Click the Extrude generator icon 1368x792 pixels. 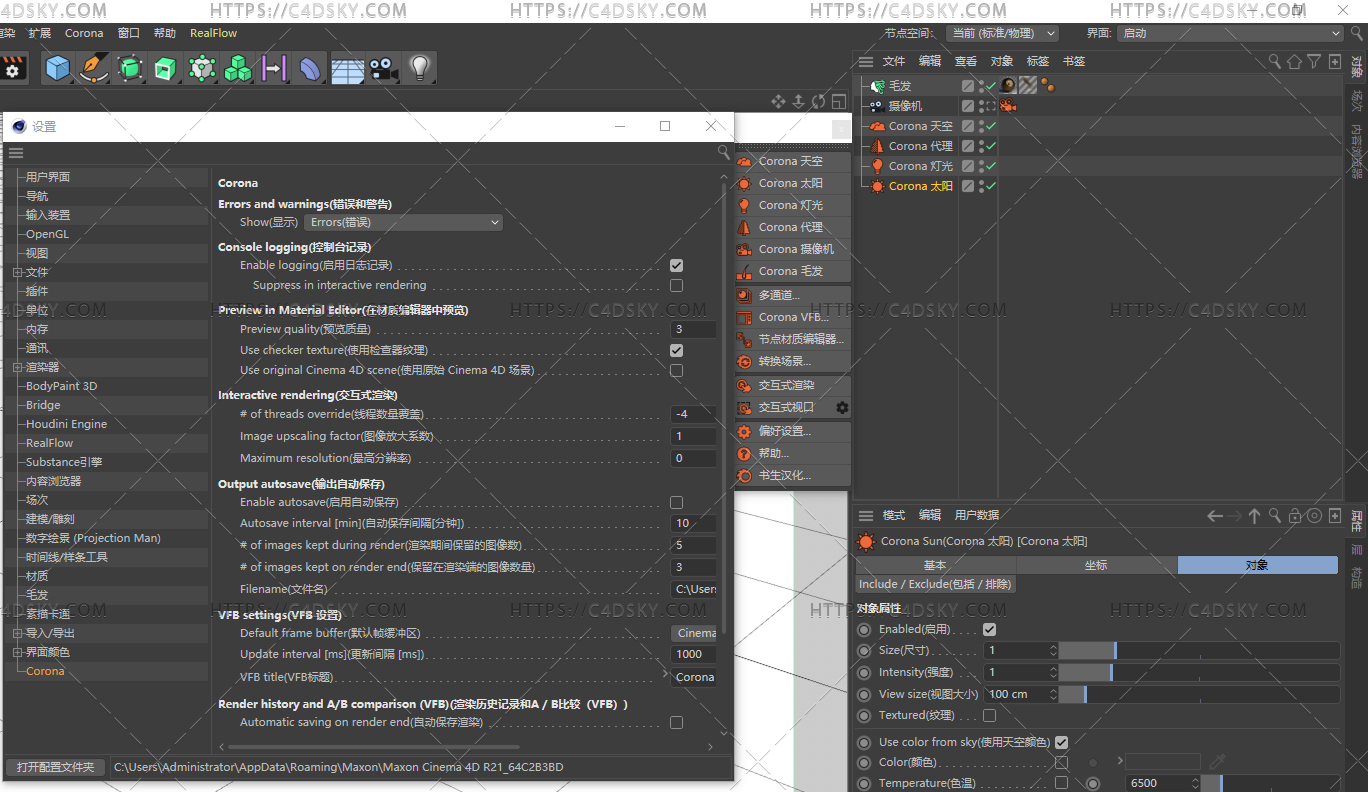[x=166, y=68]
